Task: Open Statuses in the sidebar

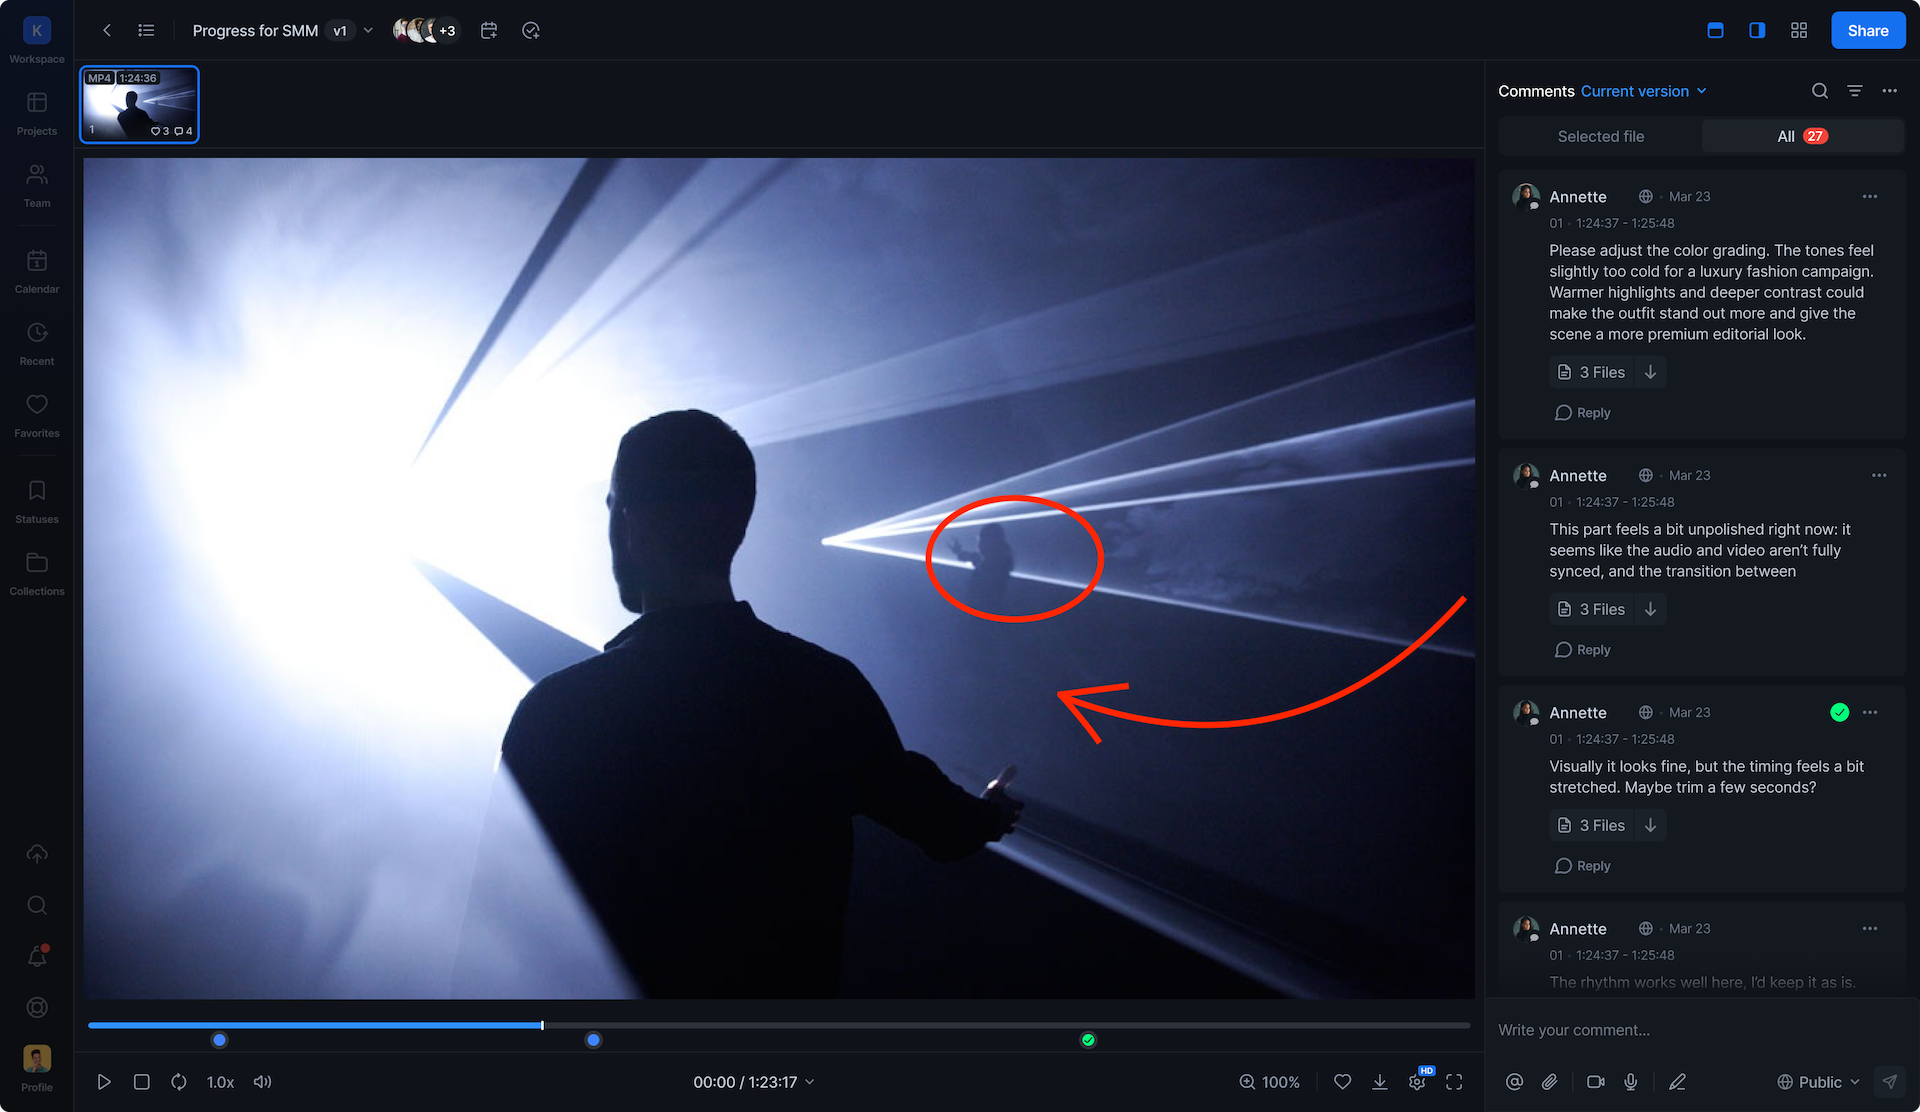Action: pyautogui.click(x=37, y=501)
